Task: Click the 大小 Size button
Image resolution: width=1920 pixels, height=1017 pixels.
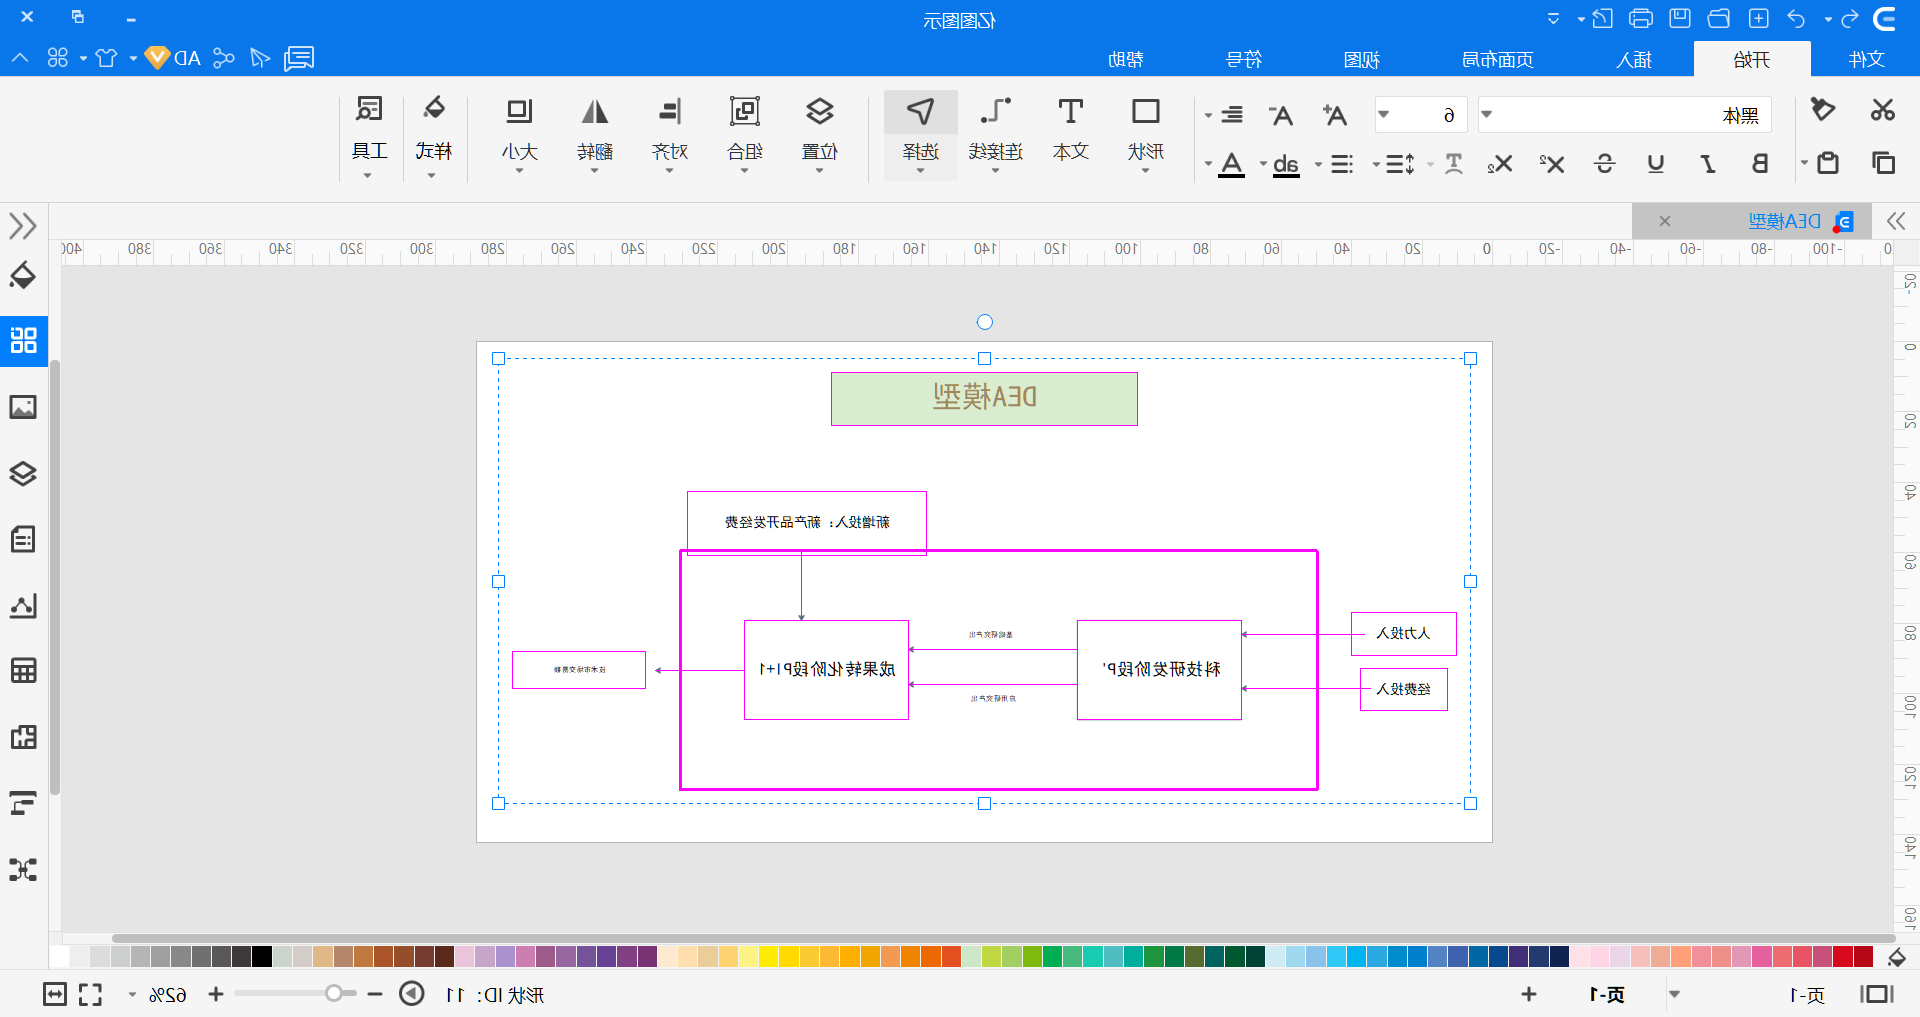Action: click(520, 135)
